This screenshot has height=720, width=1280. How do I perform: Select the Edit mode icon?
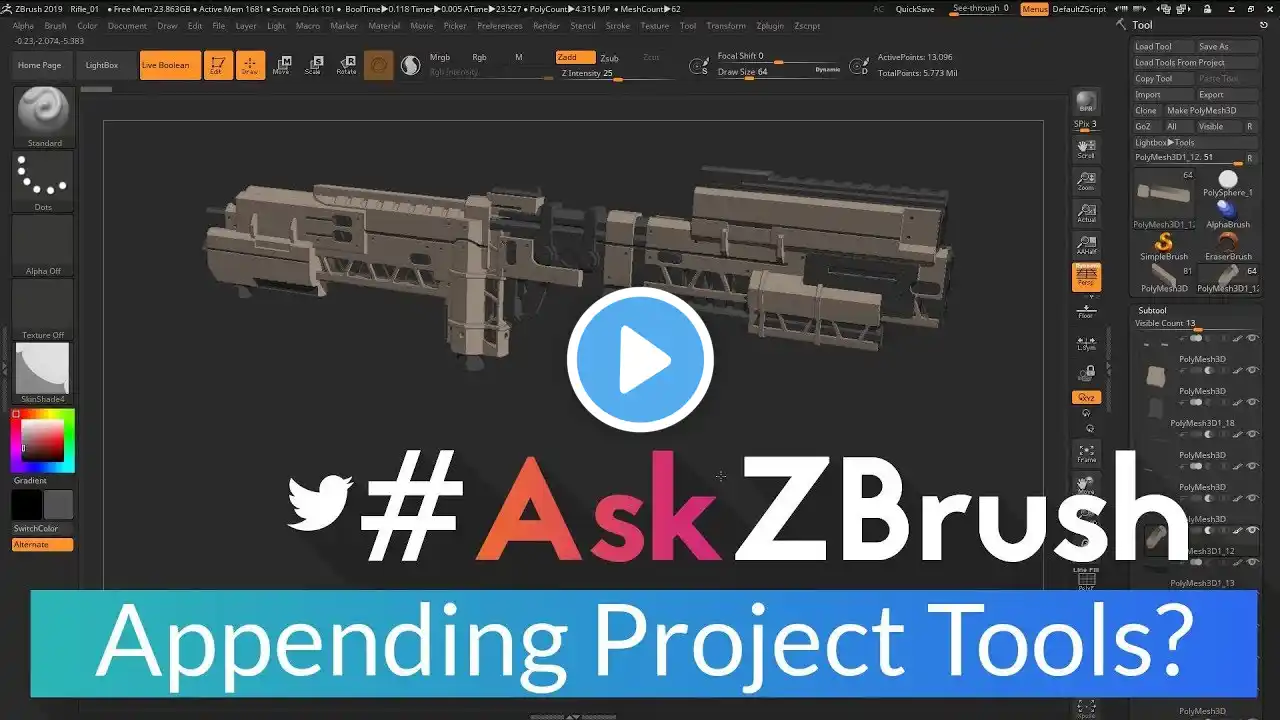coord(217,65)
